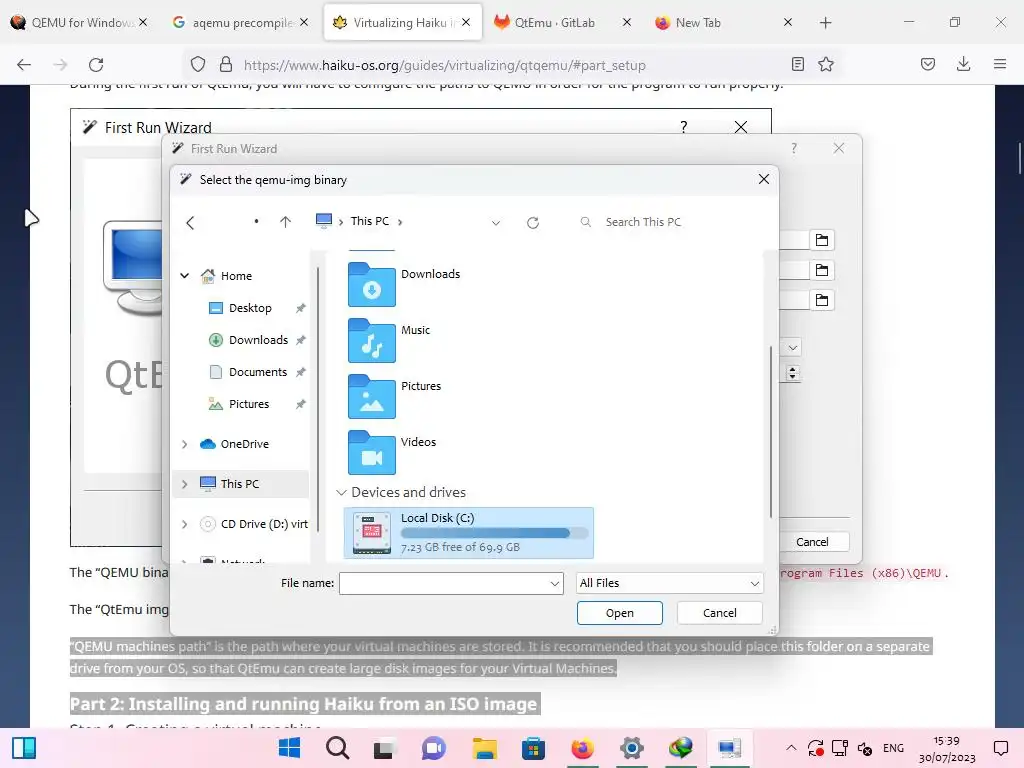
Task: Select Downloads in navigation pane
Action: coord(258,340)
